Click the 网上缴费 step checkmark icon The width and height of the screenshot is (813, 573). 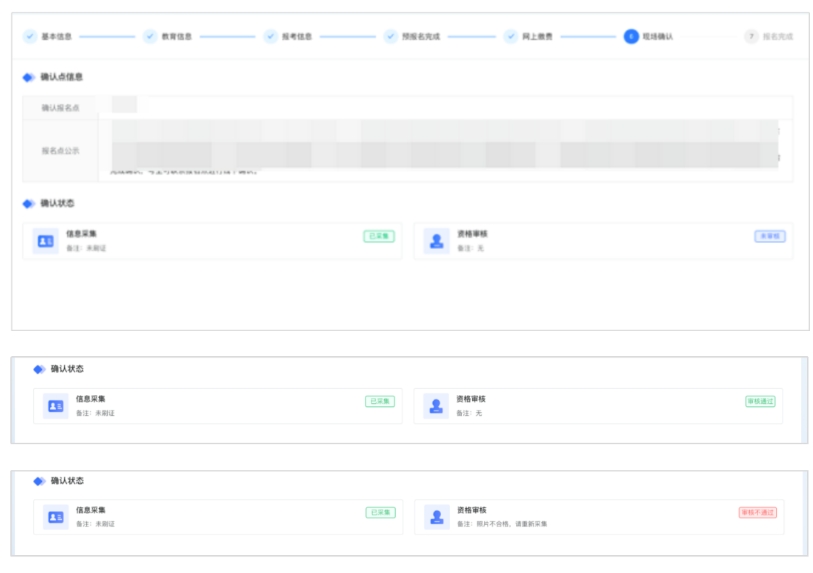tap(511, 36)
